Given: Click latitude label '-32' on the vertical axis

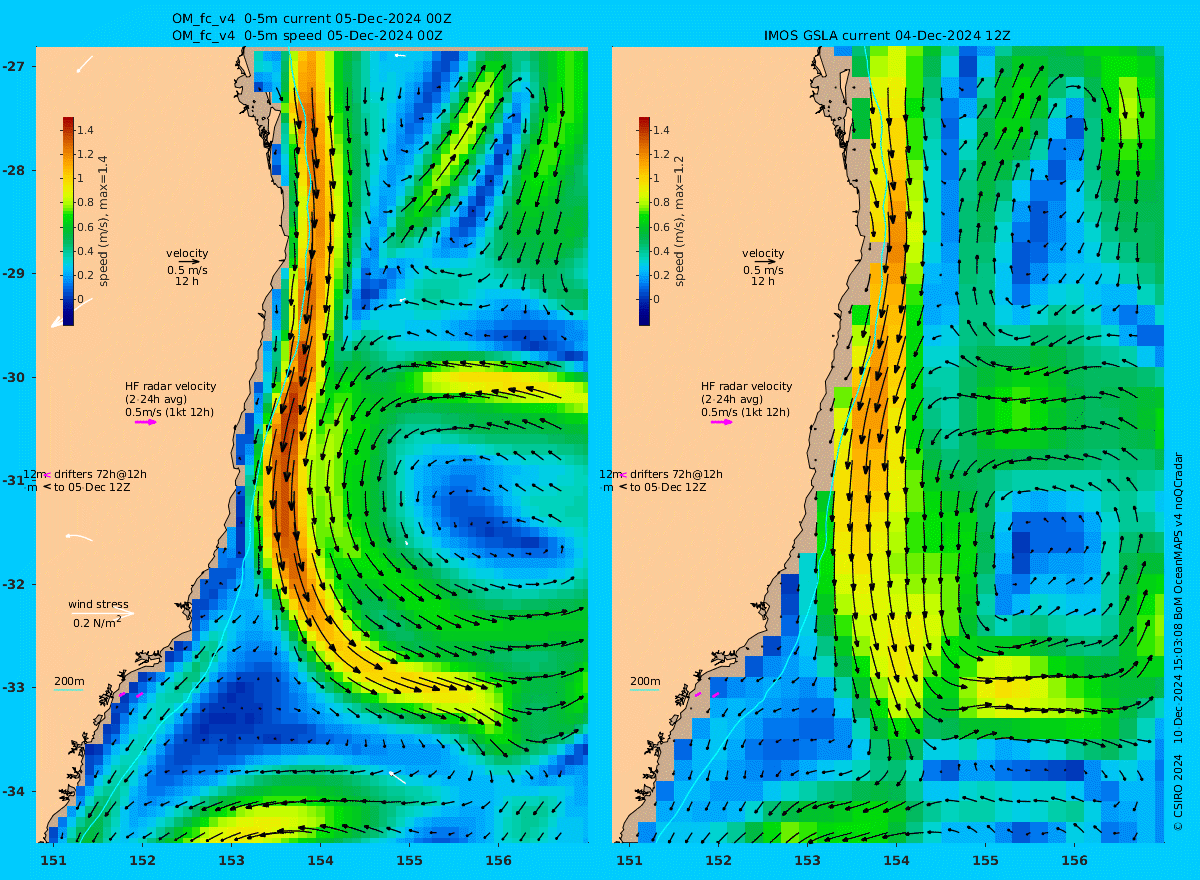Looking at the screenshot, I should click(15, 584).
